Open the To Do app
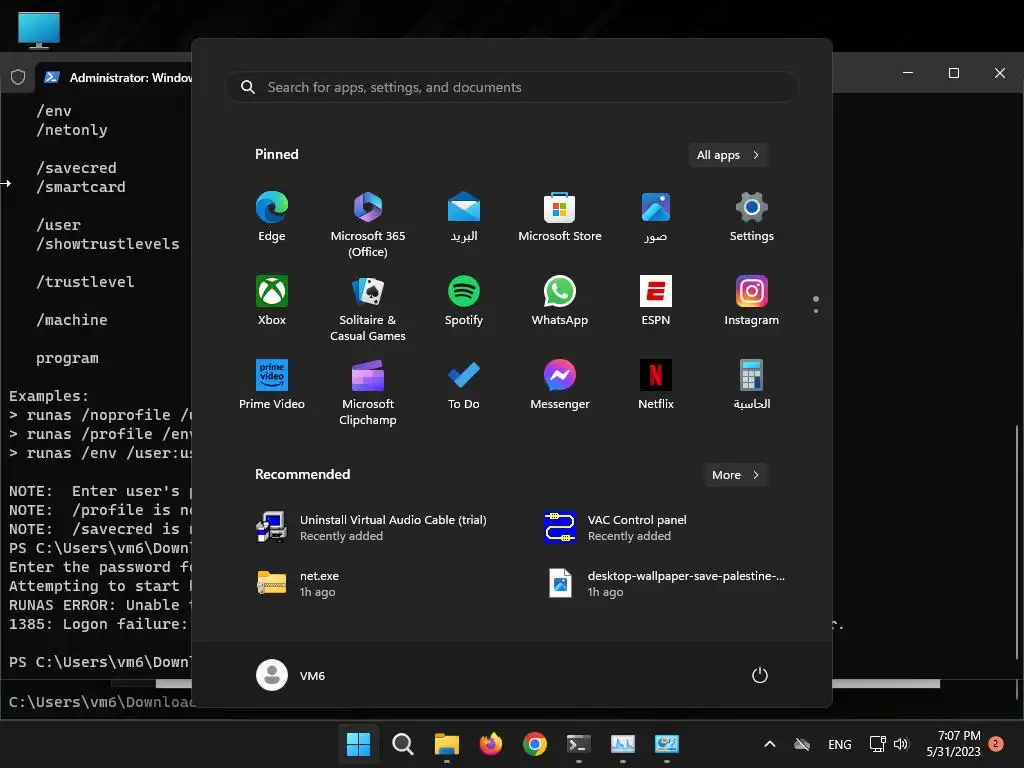 464,384
